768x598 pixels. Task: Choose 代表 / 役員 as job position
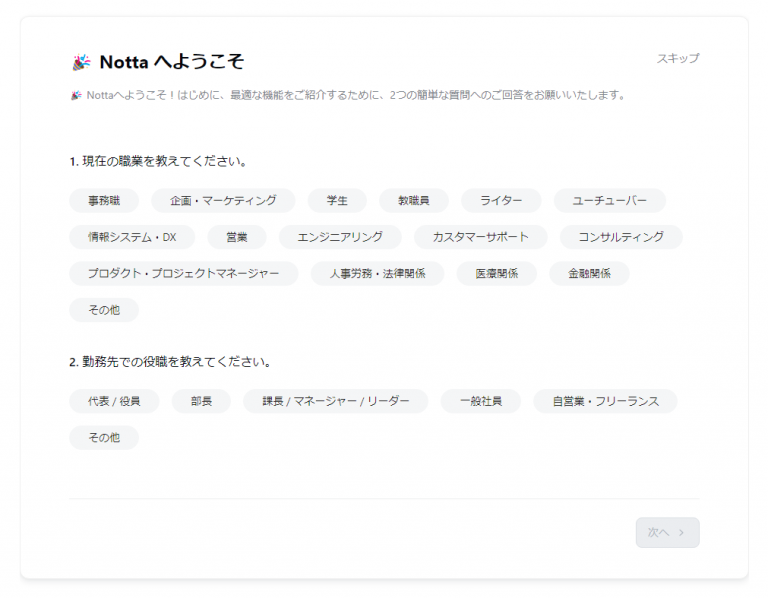[x=114, y=402]
